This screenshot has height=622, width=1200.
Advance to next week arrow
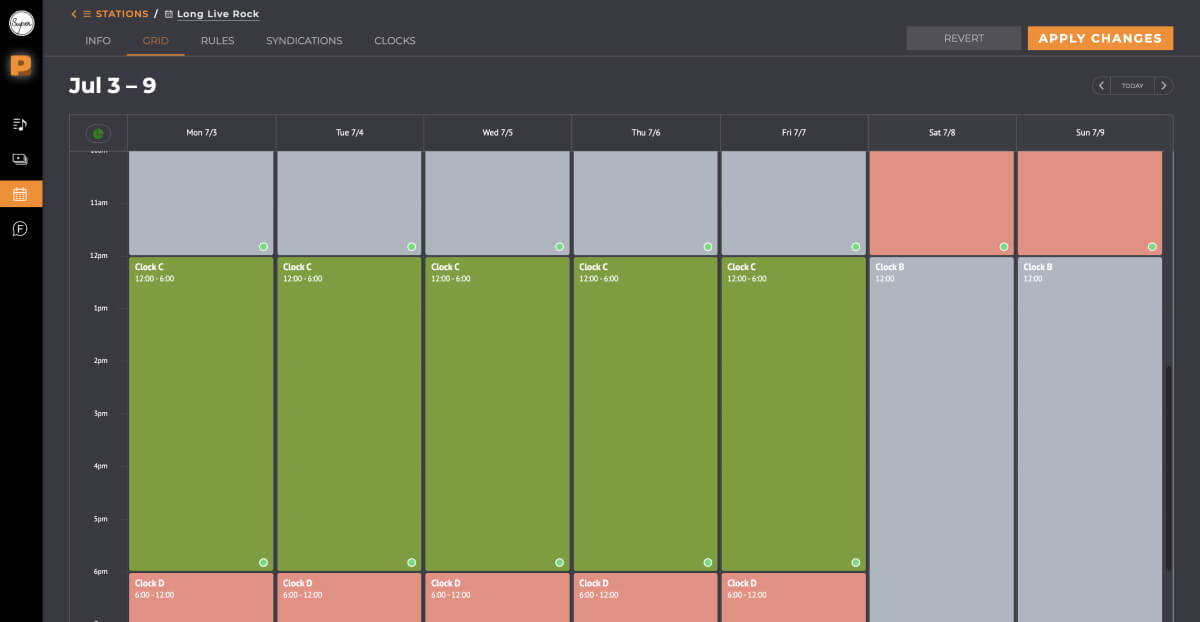(1163, 86)
